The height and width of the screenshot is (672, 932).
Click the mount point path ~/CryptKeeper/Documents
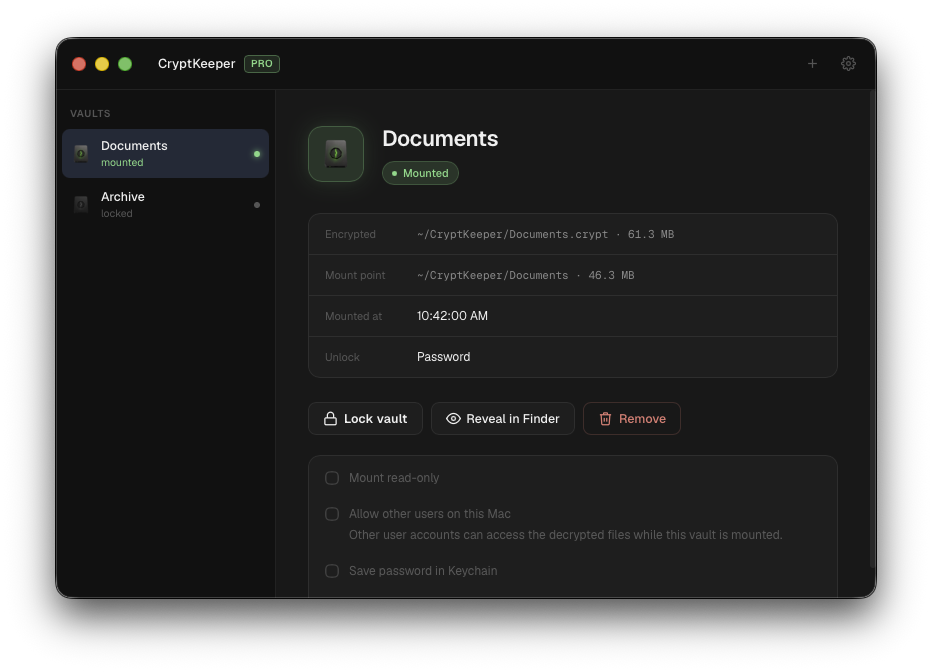coord(492,275)
